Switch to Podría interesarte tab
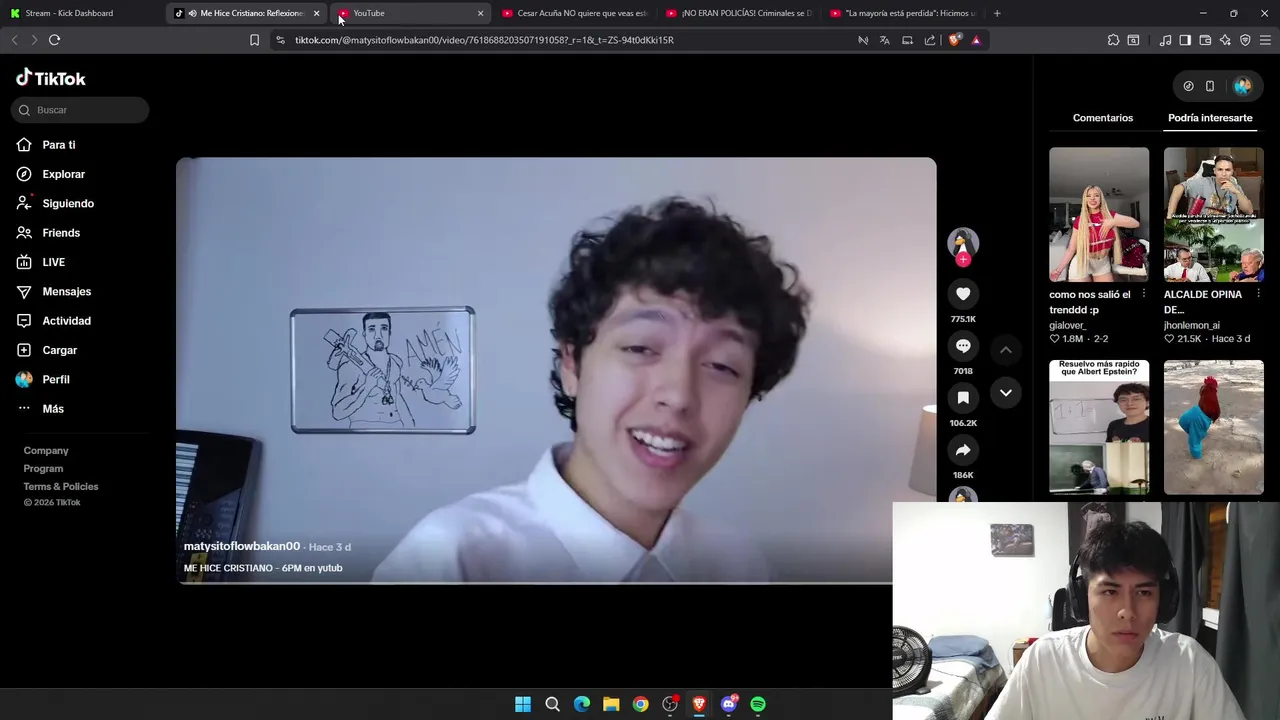Screen dimensions: 1280x720 (x=1210, y=118)
